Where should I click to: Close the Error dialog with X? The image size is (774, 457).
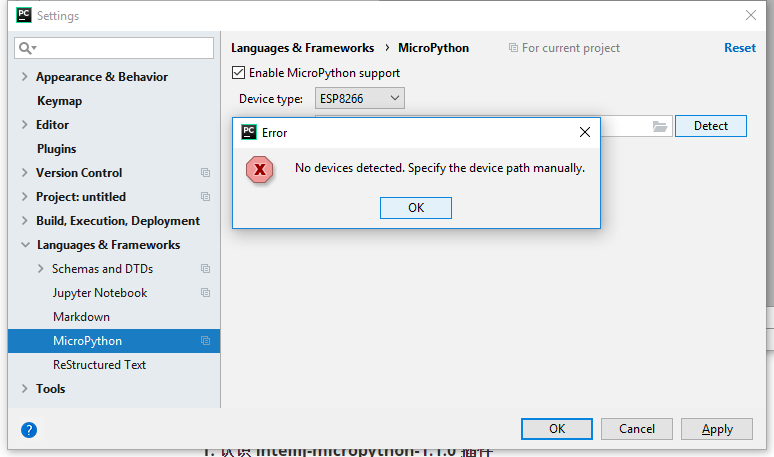(584, 132)
